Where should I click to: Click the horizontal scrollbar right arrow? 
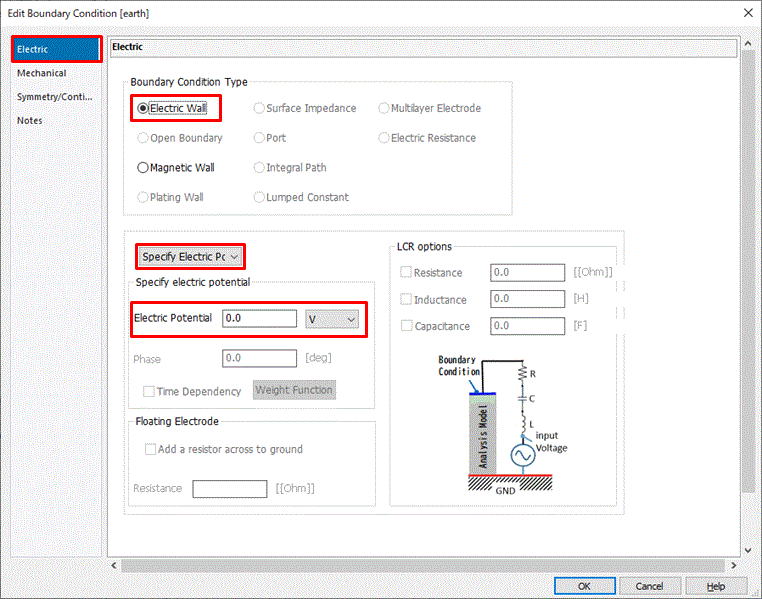tap(733, 565)
